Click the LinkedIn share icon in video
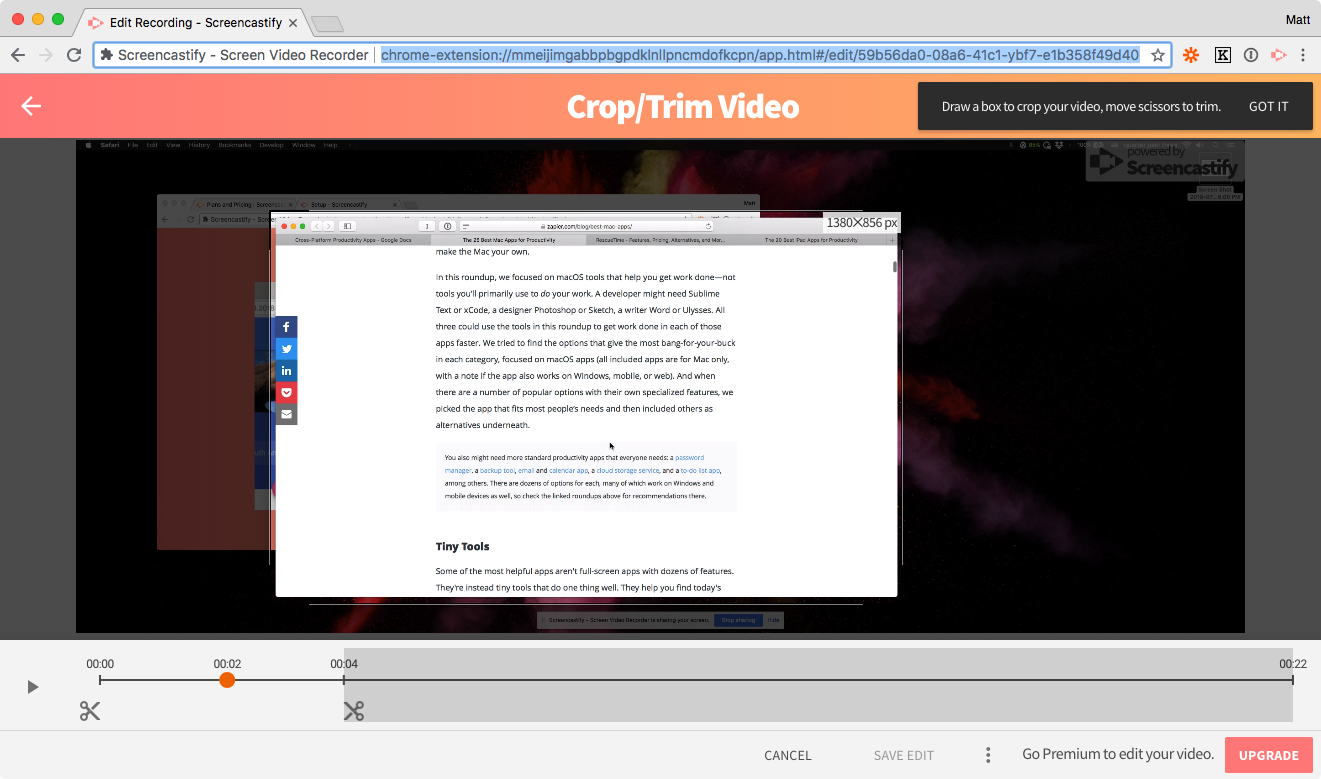The height and width of the screenshot is (779, 1321). (x=286, y=371)
